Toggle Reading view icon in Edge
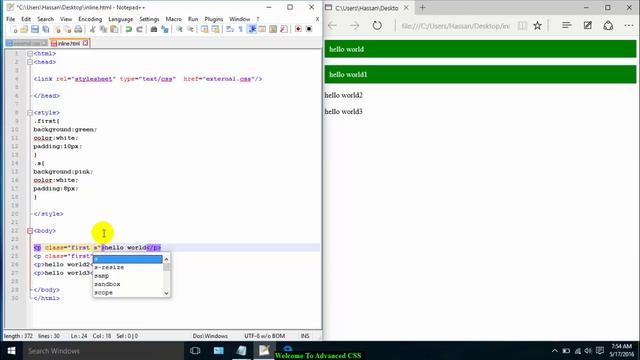This screenshot has height=360, width=640. [x=522, y=26]
